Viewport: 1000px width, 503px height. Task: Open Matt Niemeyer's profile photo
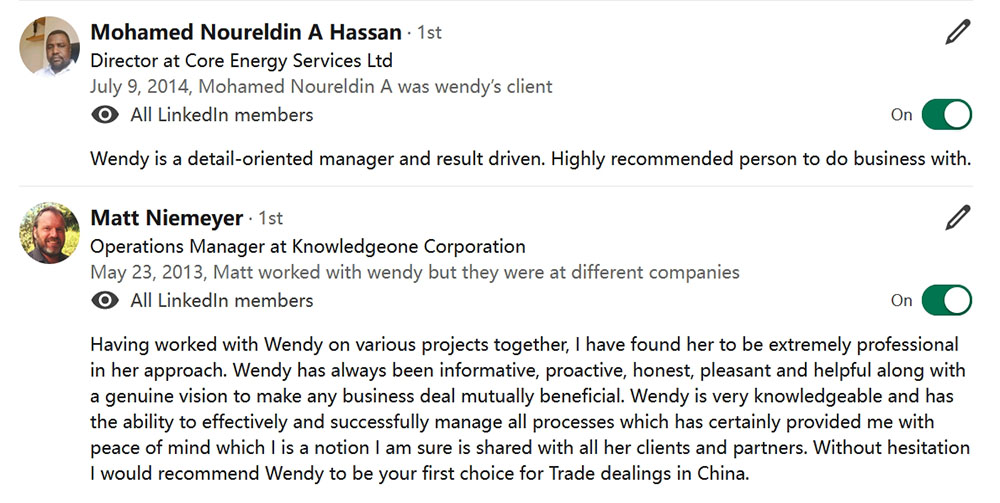coord(50,233)
